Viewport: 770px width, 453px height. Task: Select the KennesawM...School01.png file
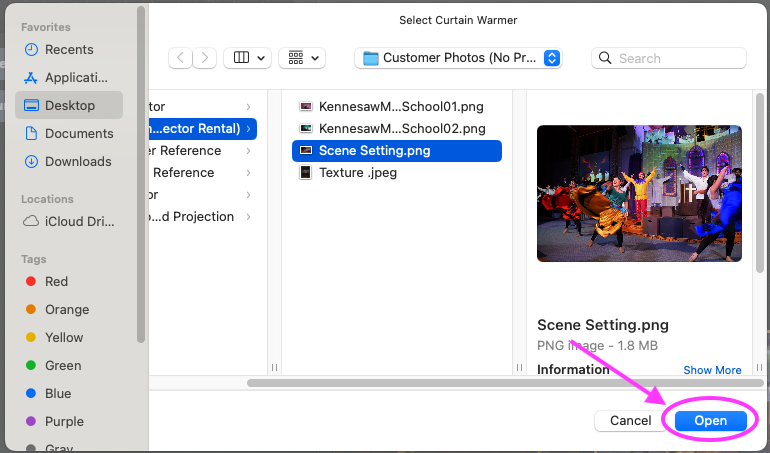[401, 106]
